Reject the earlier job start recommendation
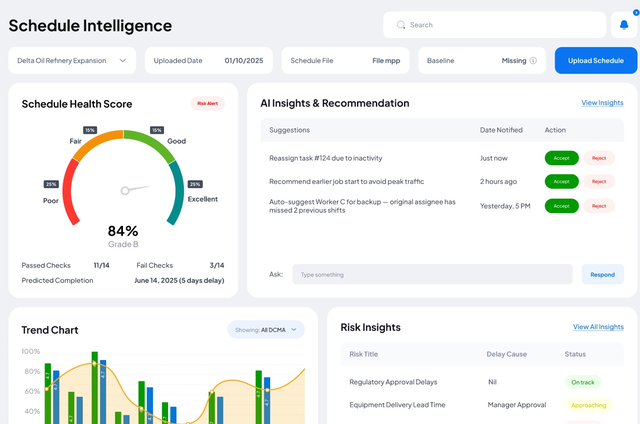640x424 pixels. (598, 181)
